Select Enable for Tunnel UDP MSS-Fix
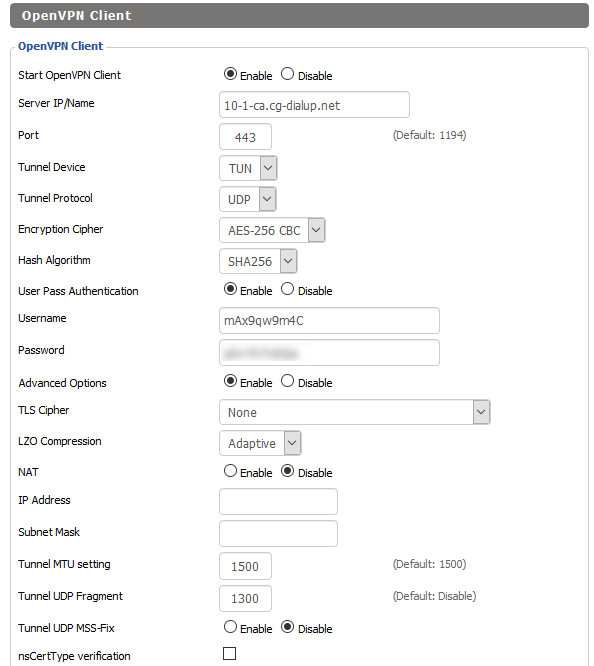 click(230, 626)
